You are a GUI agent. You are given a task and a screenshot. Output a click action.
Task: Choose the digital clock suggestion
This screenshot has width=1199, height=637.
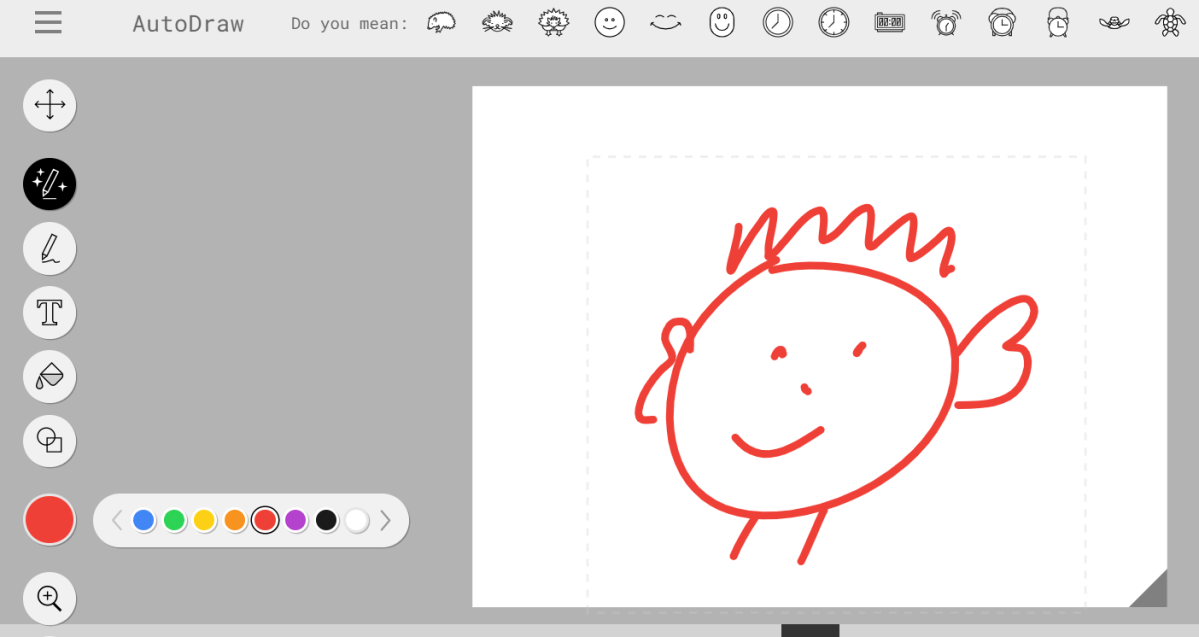pyautogui.click(x=890, y=21)
